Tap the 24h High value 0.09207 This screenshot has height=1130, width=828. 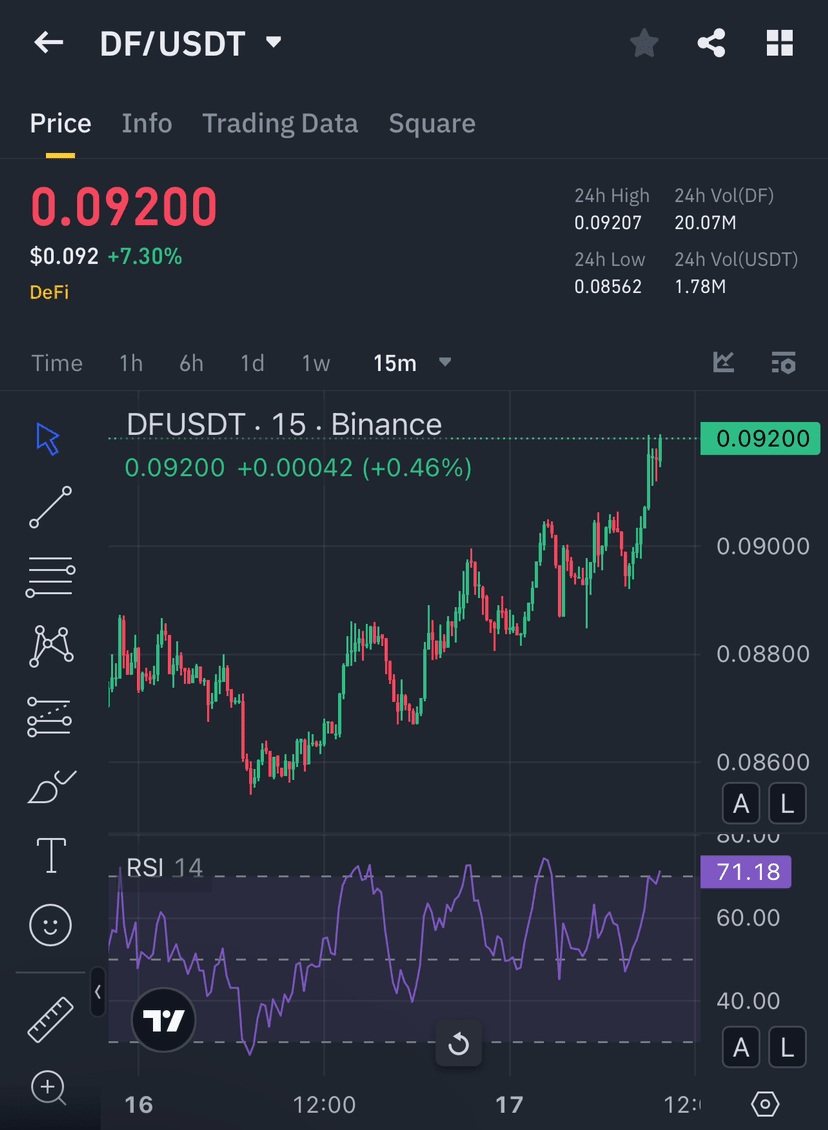pyautogui.click(x=607, y=223)
